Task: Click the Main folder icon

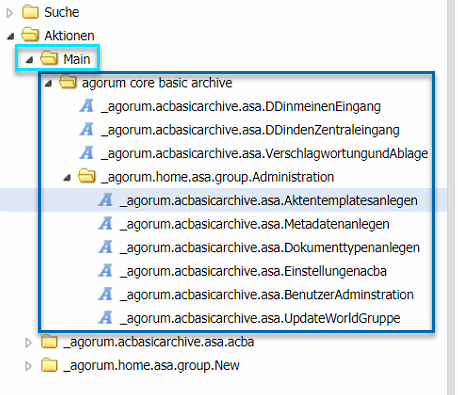Action: point(49,58)
